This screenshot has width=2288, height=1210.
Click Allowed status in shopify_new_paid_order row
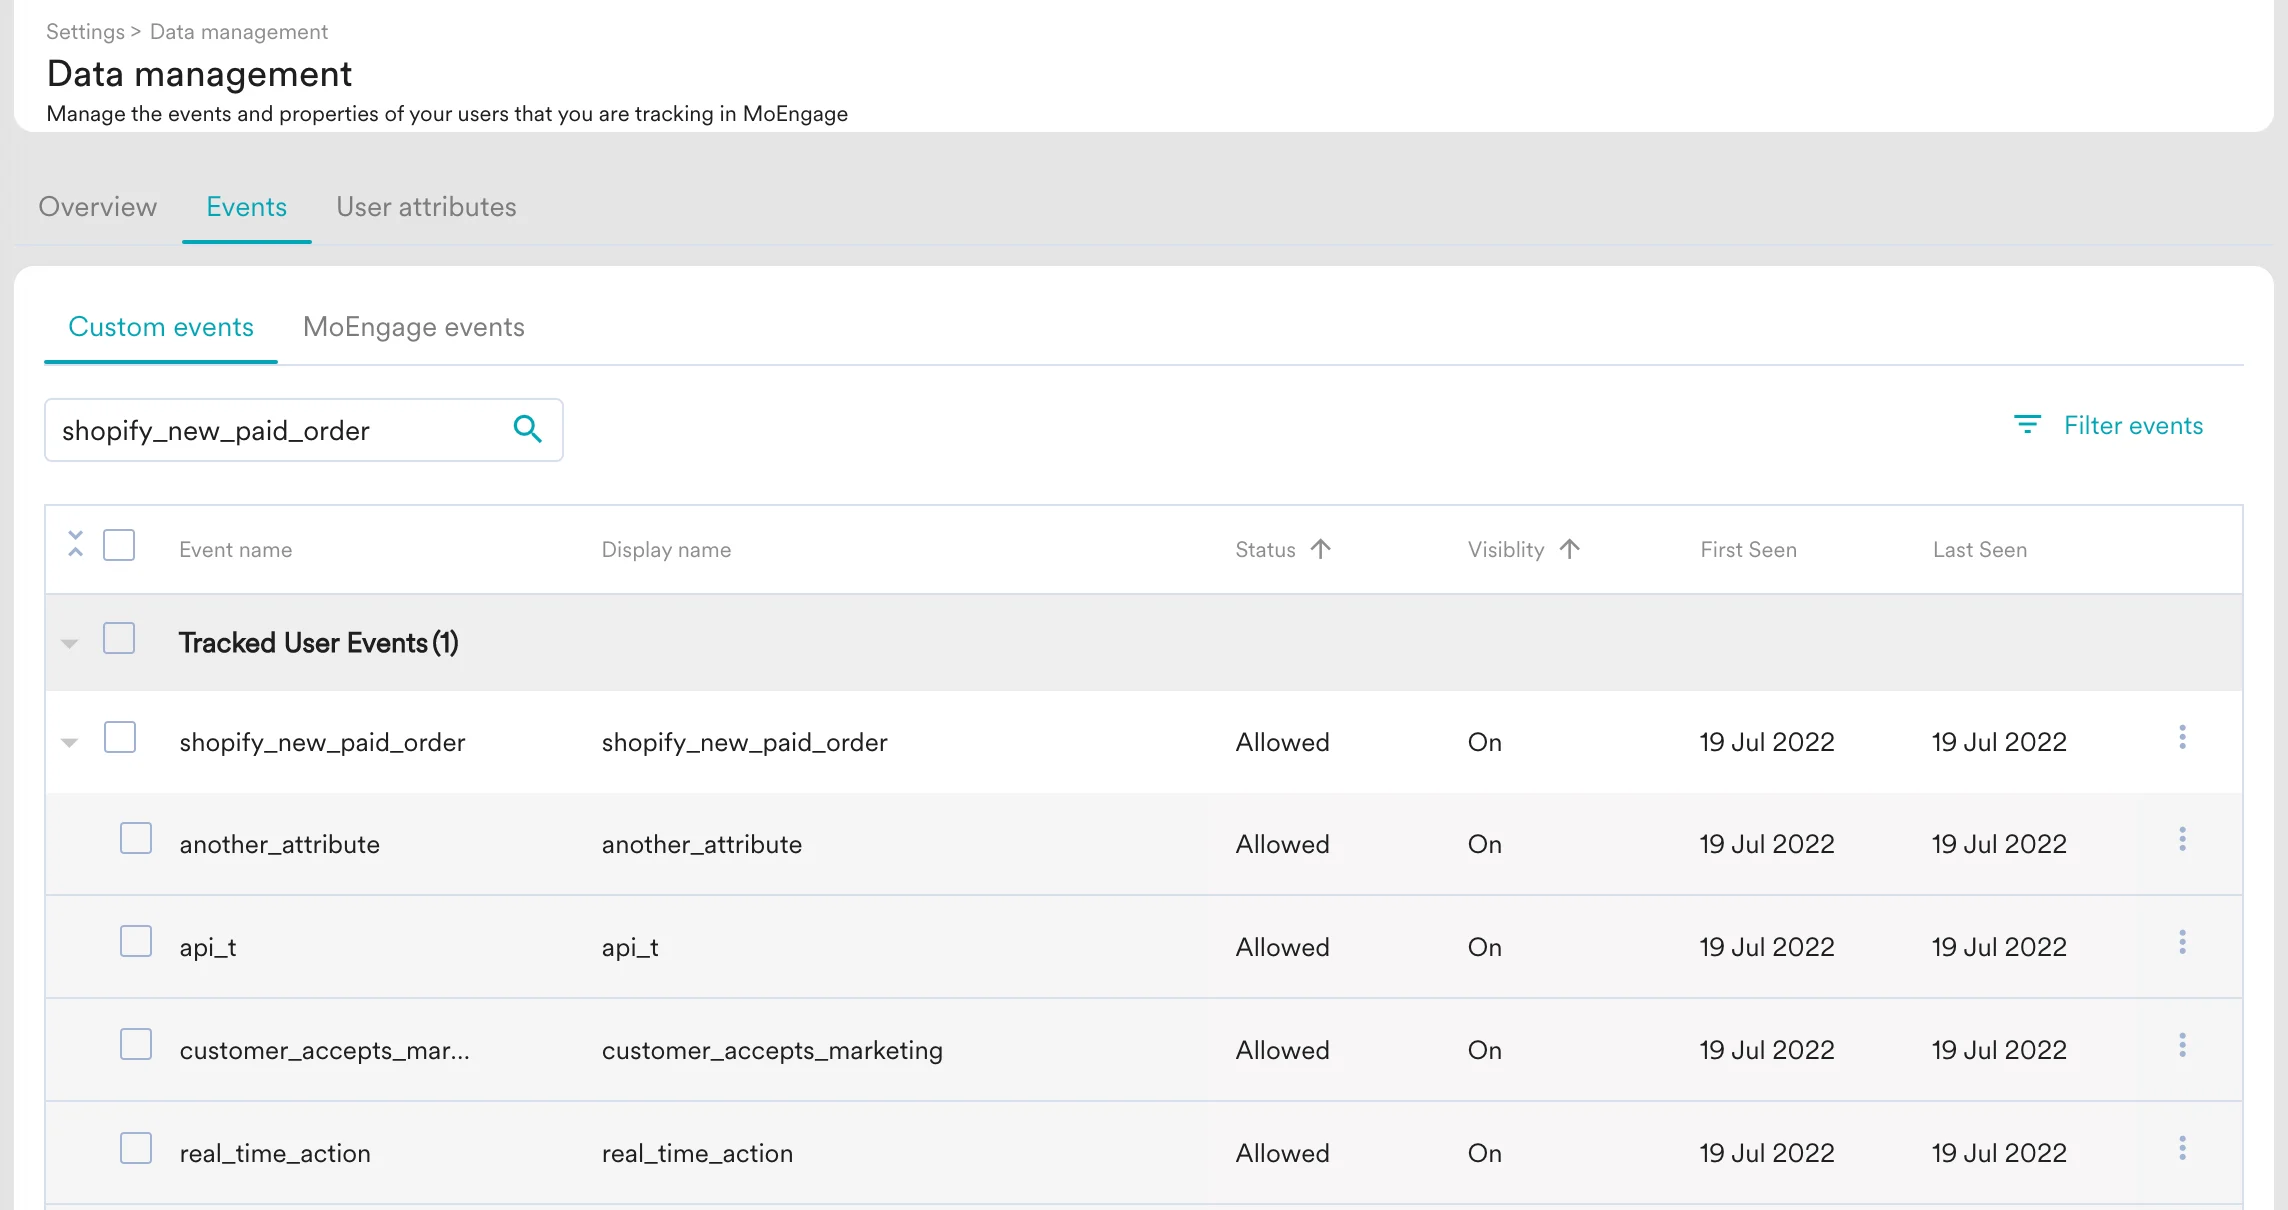(1283, 742)
